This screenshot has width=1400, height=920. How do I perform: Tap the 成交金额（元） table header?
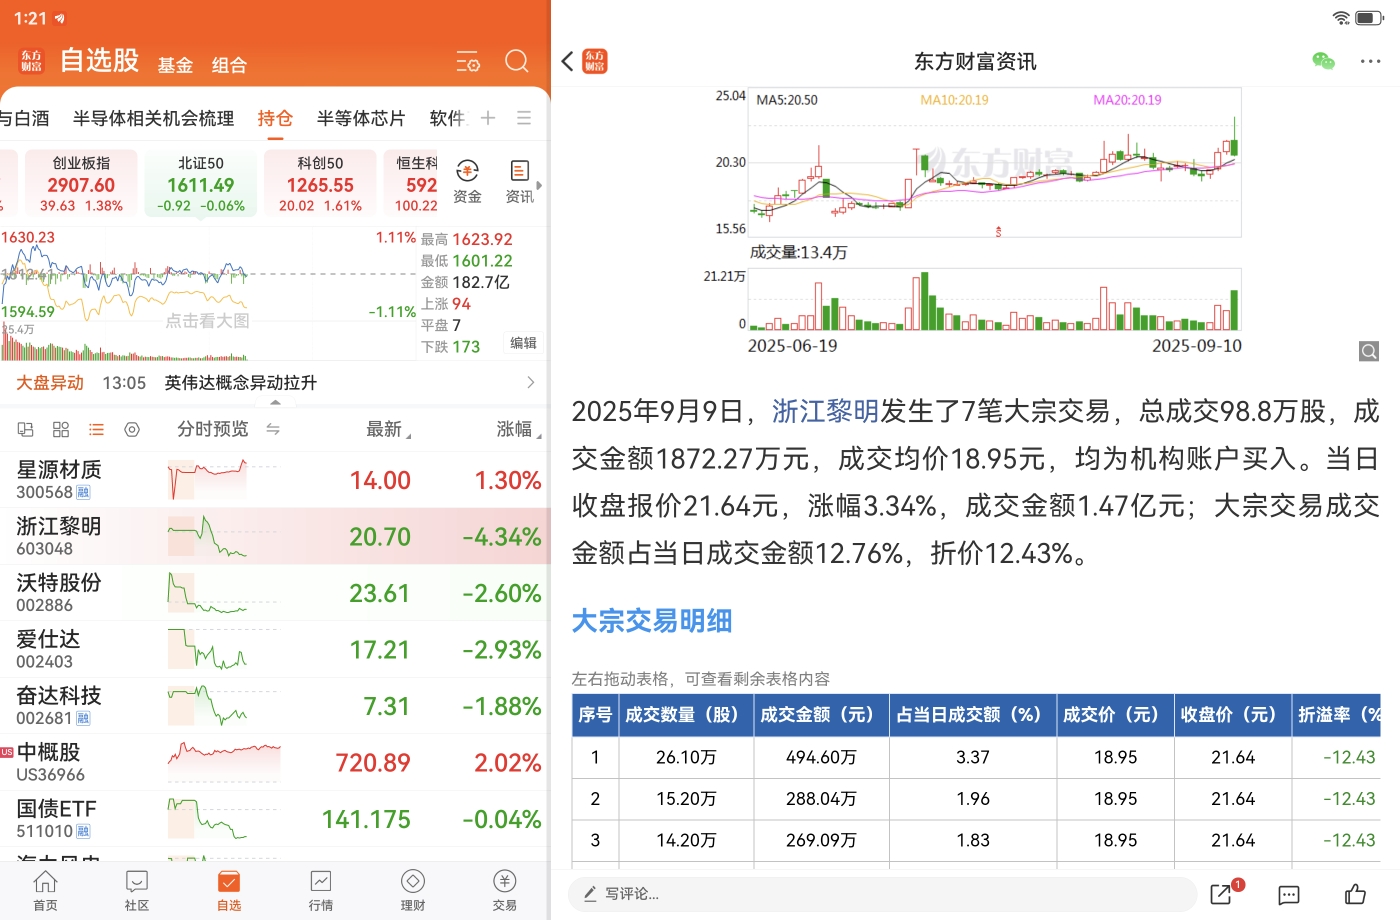(821, 715)
